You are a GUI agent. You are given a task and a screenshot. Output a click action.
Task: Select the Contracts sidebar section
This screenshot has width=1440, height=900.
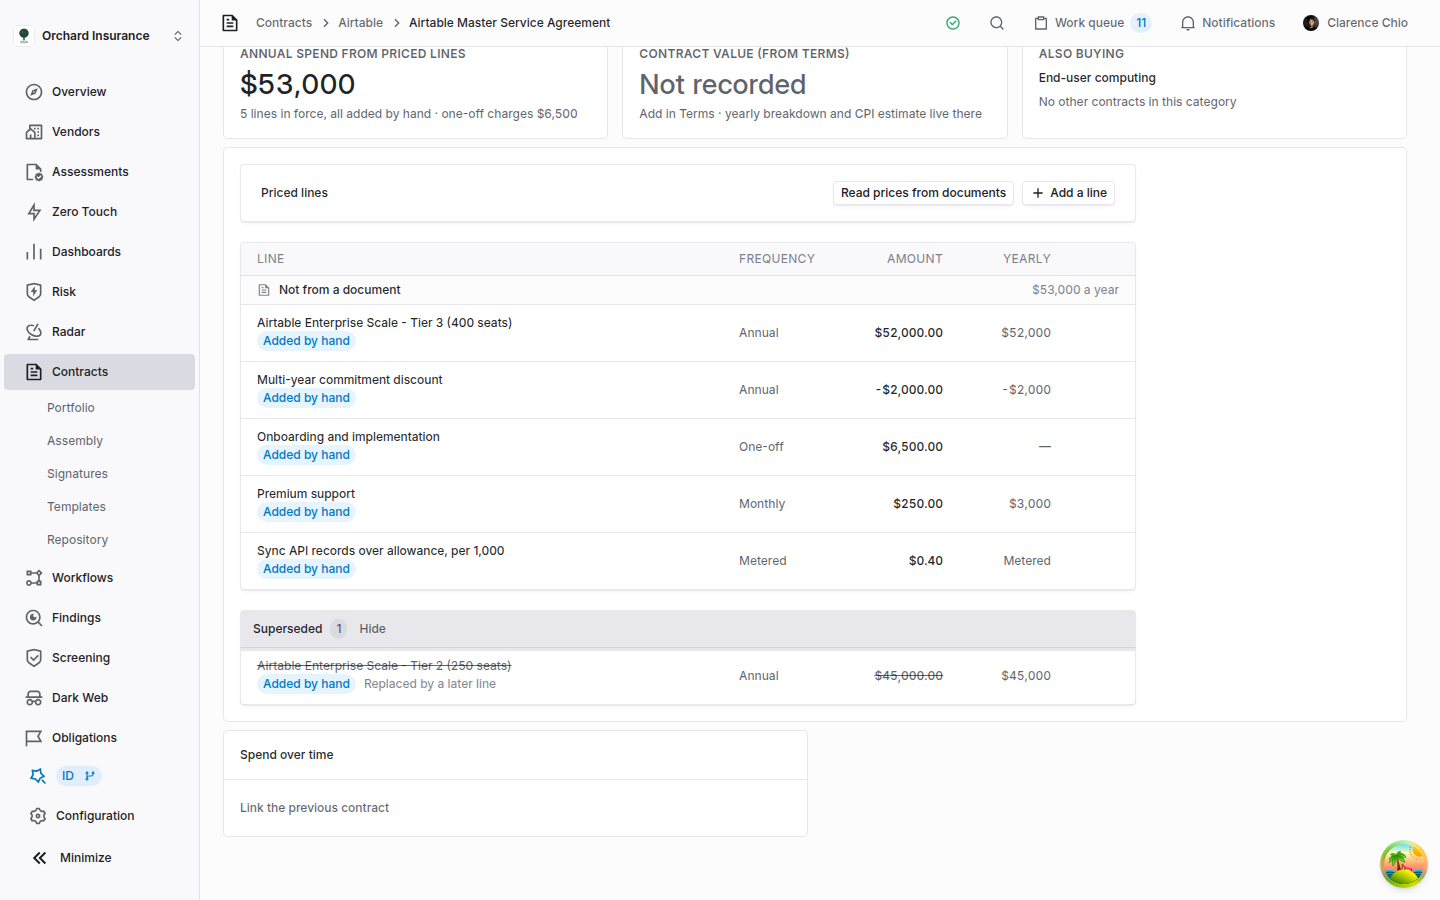coord(99,372)
